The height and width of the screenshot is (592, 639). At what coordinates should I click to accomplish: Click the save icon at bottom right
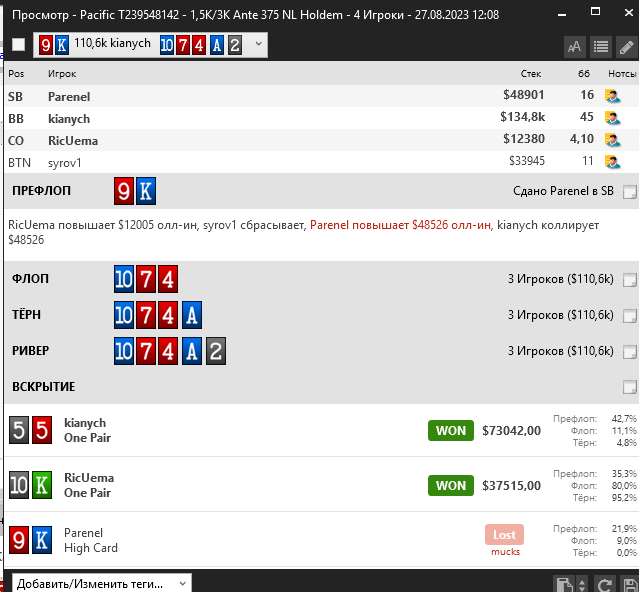pos(629,584)
